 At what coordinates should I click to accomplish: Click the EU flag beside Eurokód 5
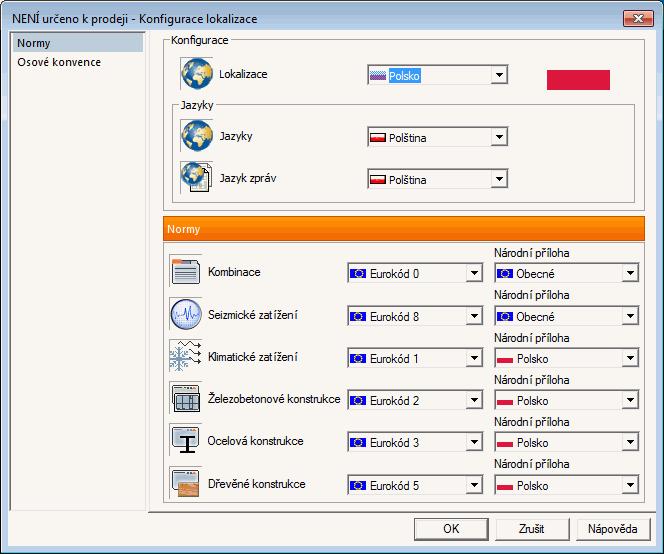(358, 485)
